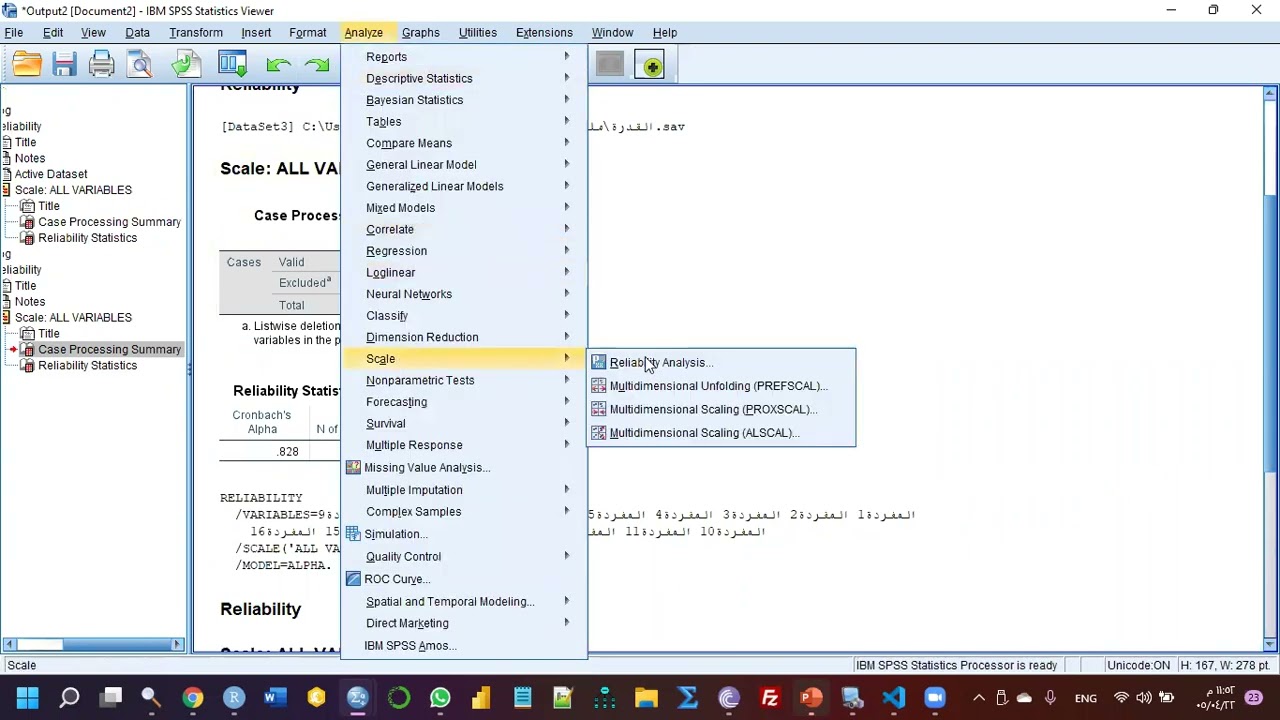
Task: Click the Print Preview magnifier icon
Action: coord(140,66)
